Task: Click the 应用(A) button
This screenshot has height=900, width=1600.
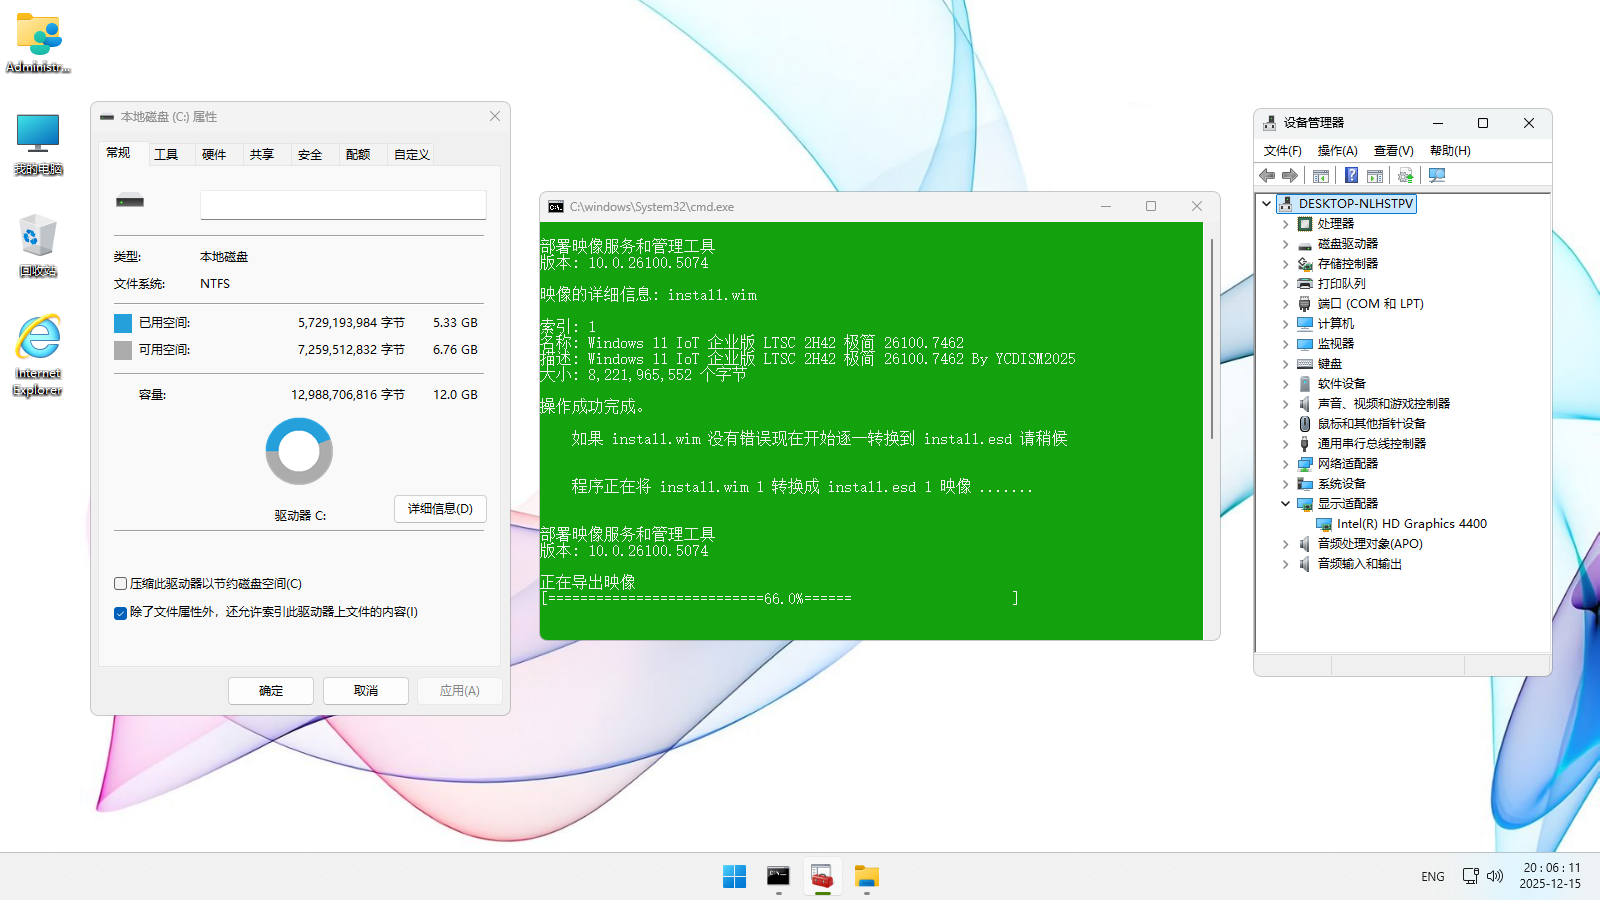Action: [x=460, y=691]
